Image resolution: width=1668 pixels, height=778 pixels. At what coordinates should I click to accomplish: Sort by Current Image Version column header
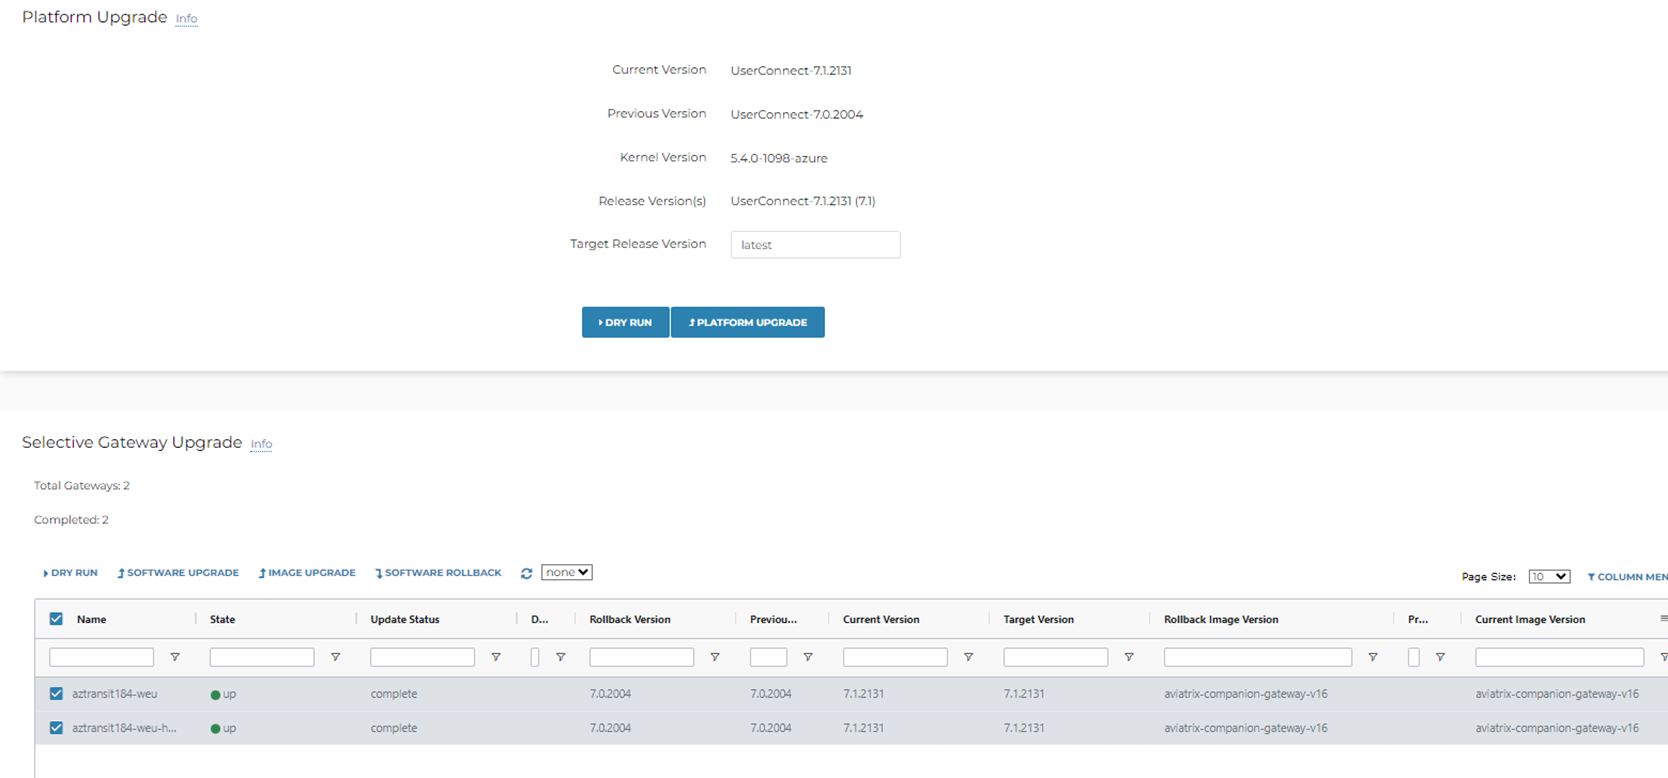1530,620
